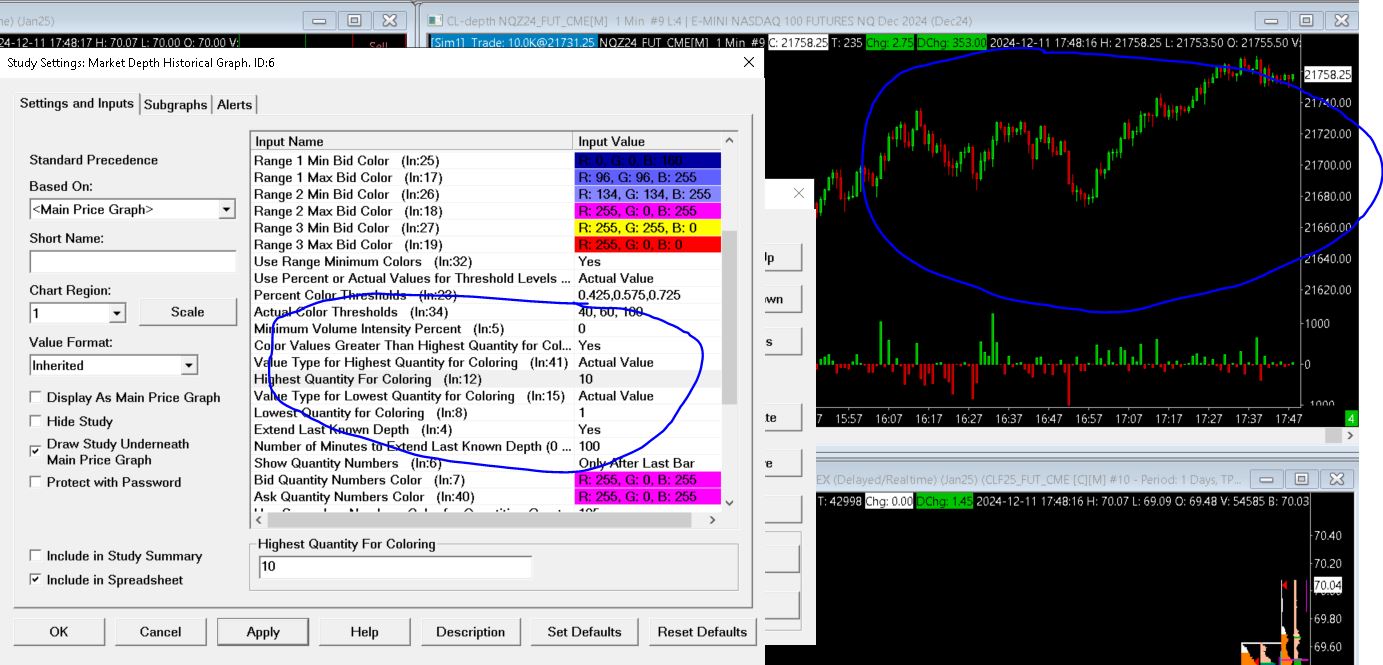Uncheck Include in Spreadsheet checkbox
1383x665 pixels.
click(36, 580)
